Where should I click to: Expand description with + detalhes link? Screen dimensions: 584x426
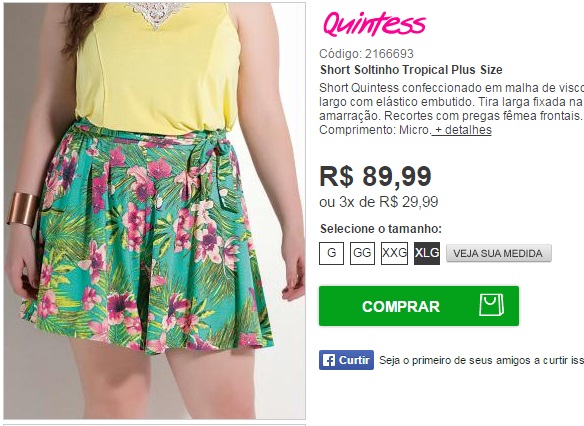[462, 130]
